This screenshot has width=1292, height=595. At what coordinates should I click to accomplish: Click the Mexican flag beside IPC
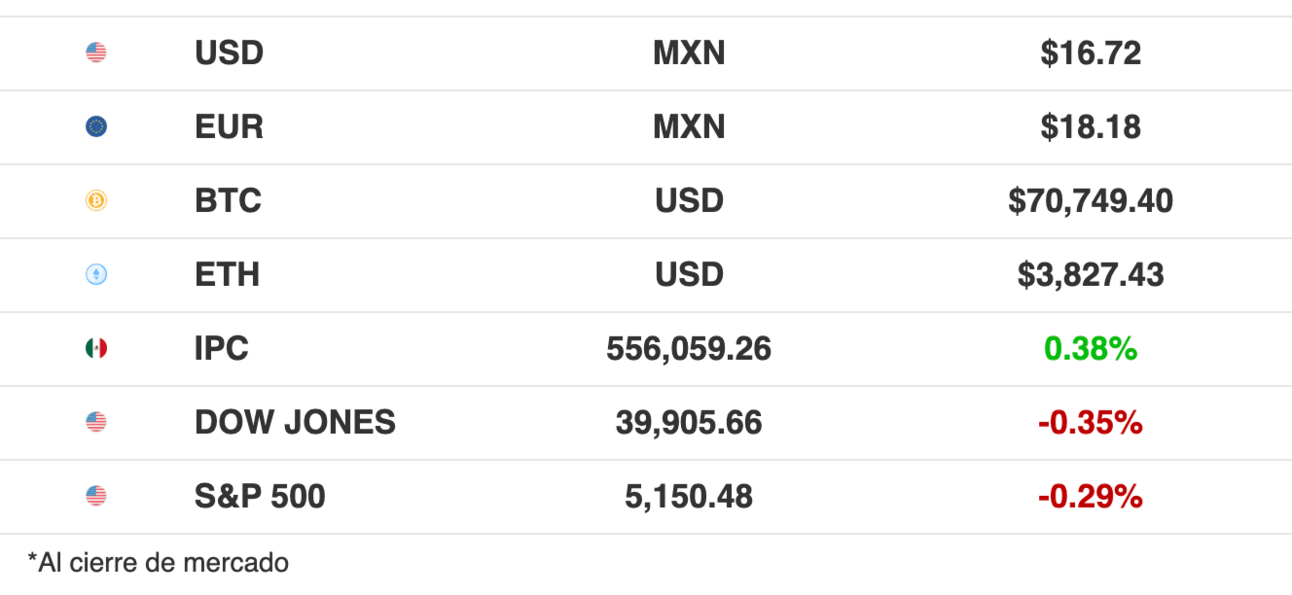tap(96, 349)
